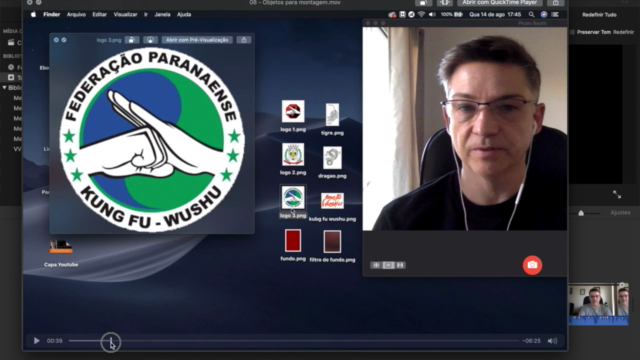Open the Ajuda menu
The image size is (640, 360).
click(184, 14)
